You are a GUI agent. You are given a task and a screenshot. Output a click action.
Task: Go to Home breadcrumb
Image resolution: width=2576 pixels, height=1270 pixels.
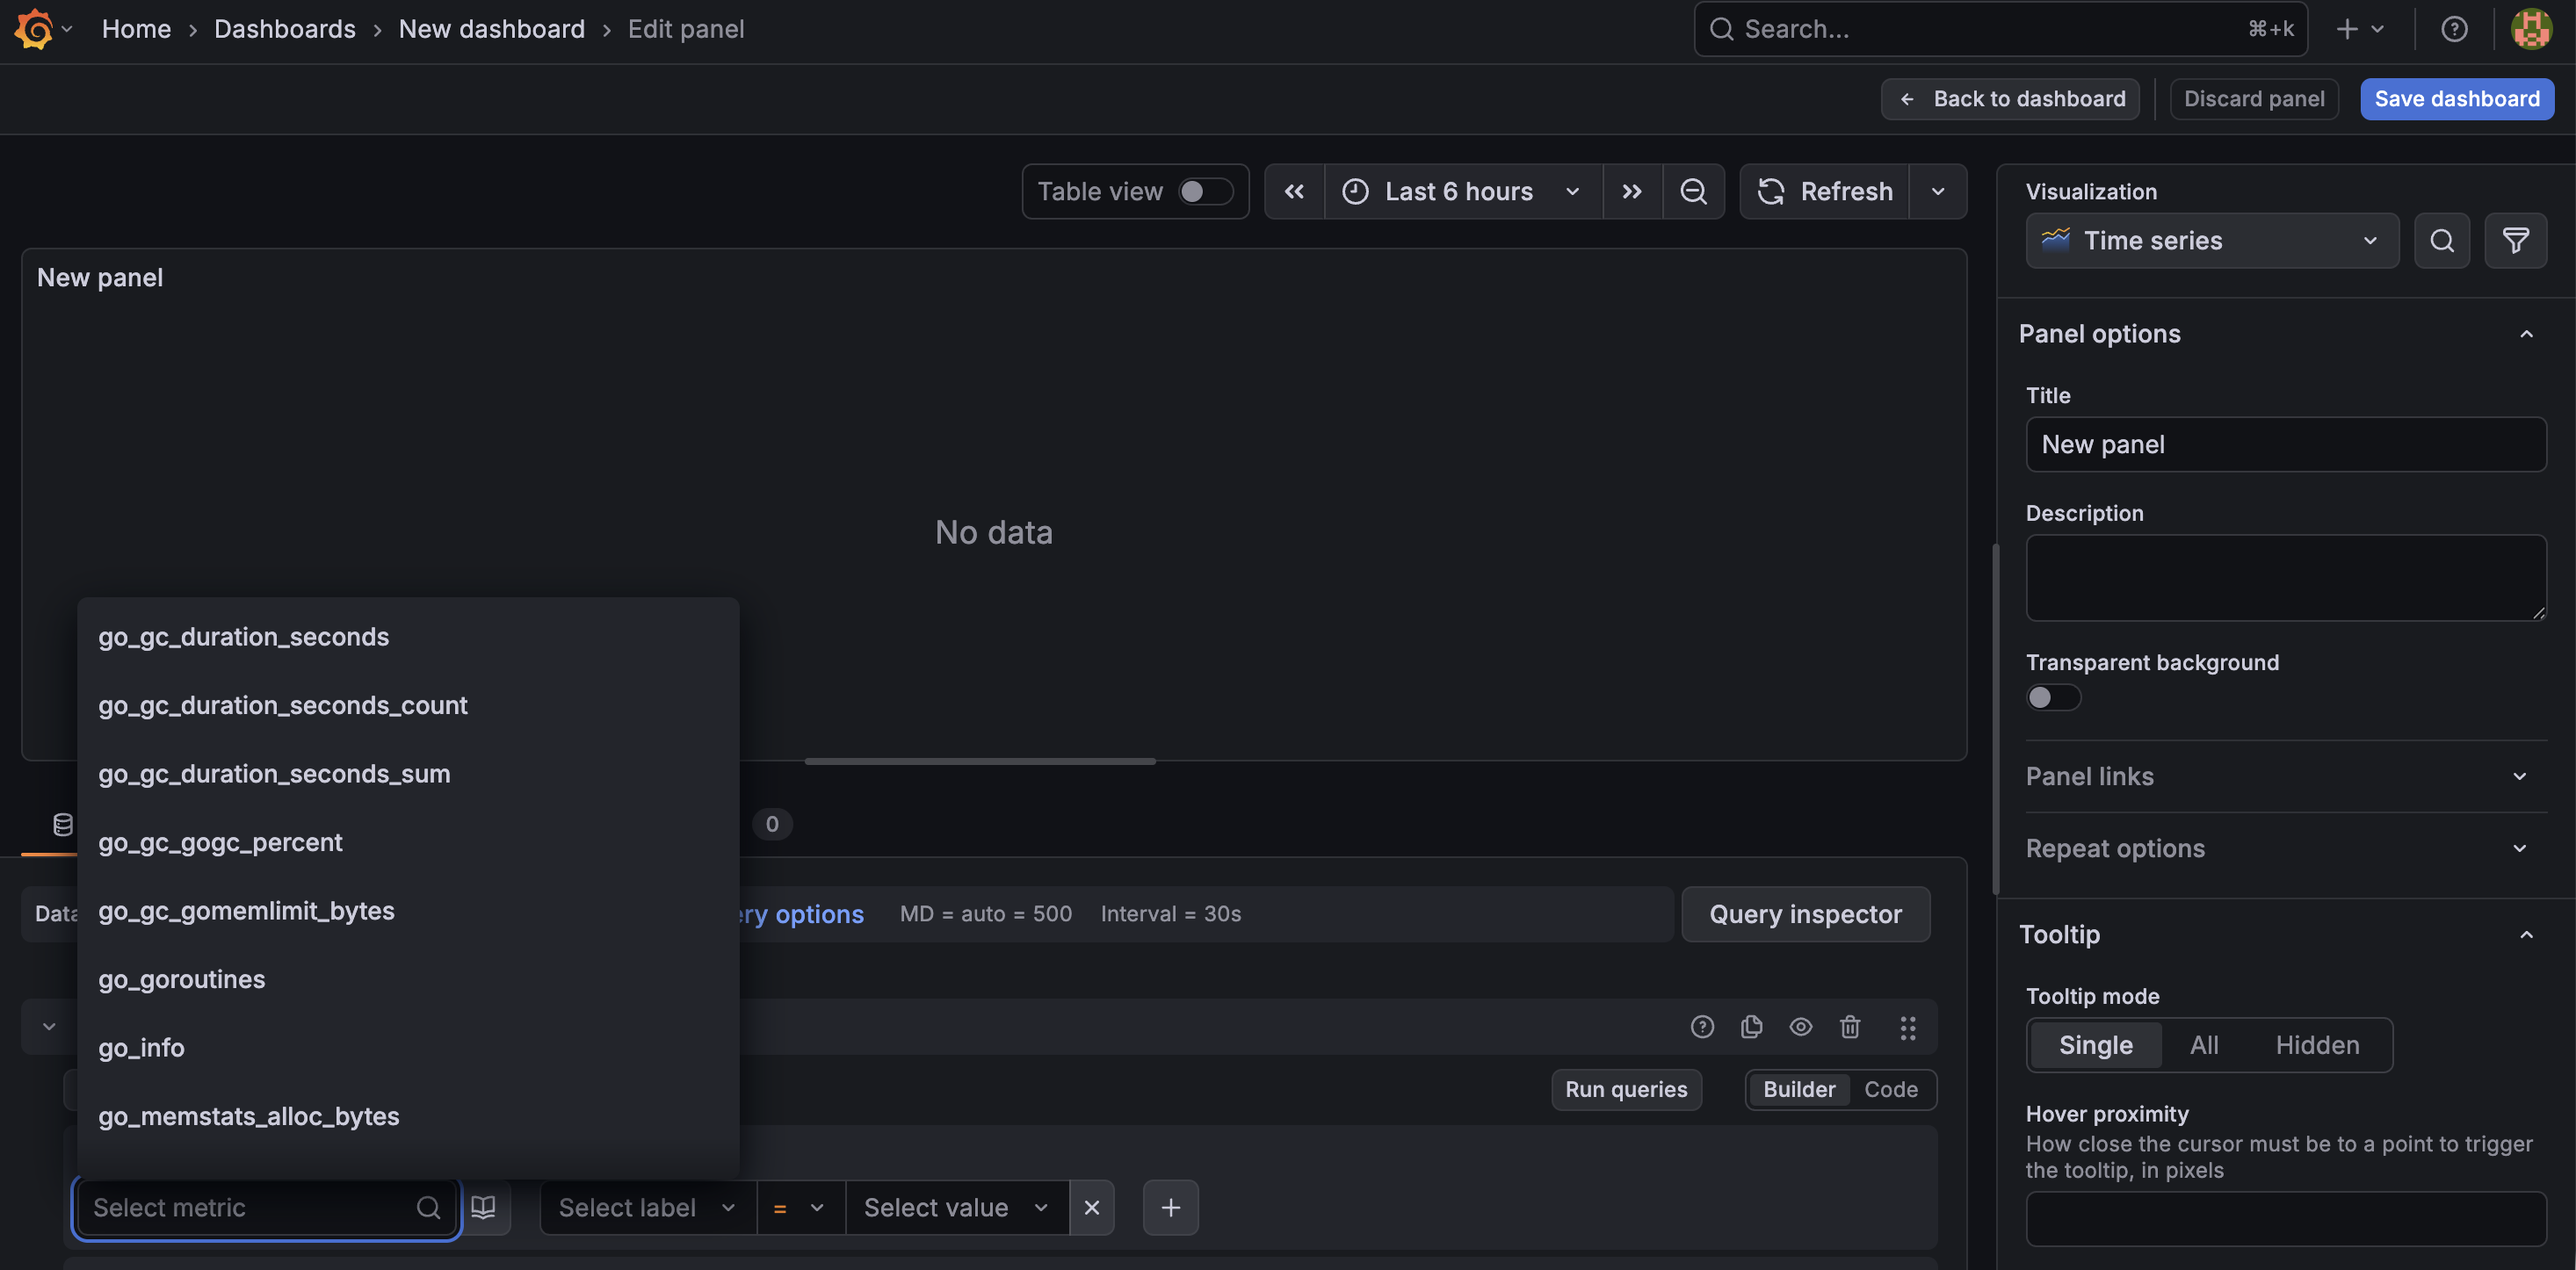point(136,29)
